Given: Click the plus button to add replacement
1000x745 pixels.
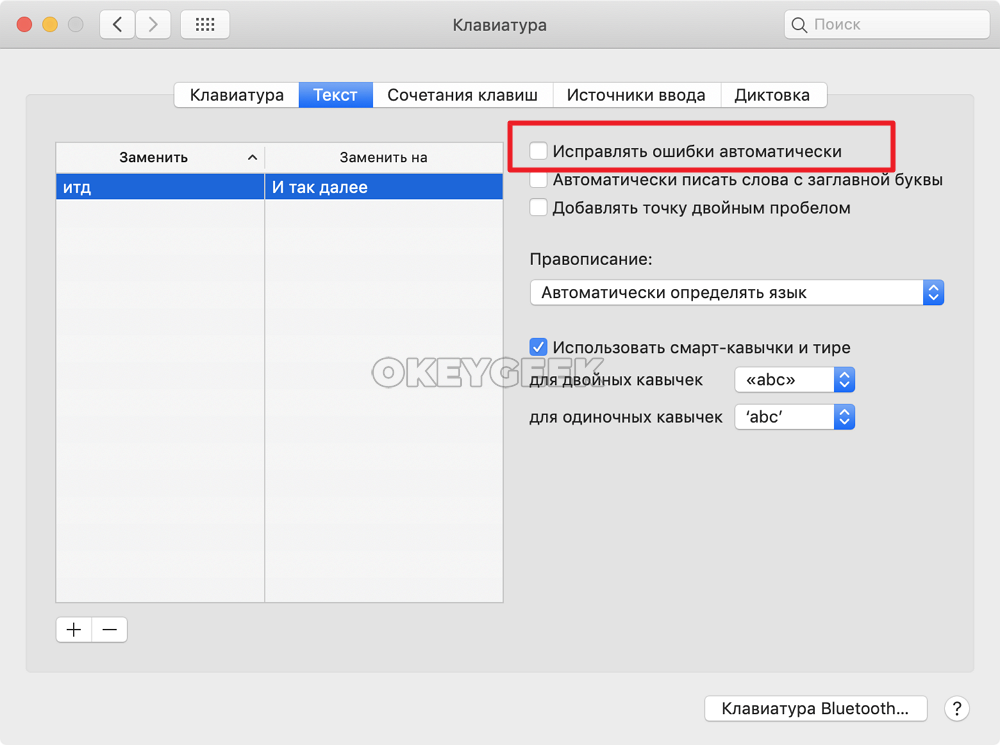Looking at the screenshot, I should [x=74, y=629].
